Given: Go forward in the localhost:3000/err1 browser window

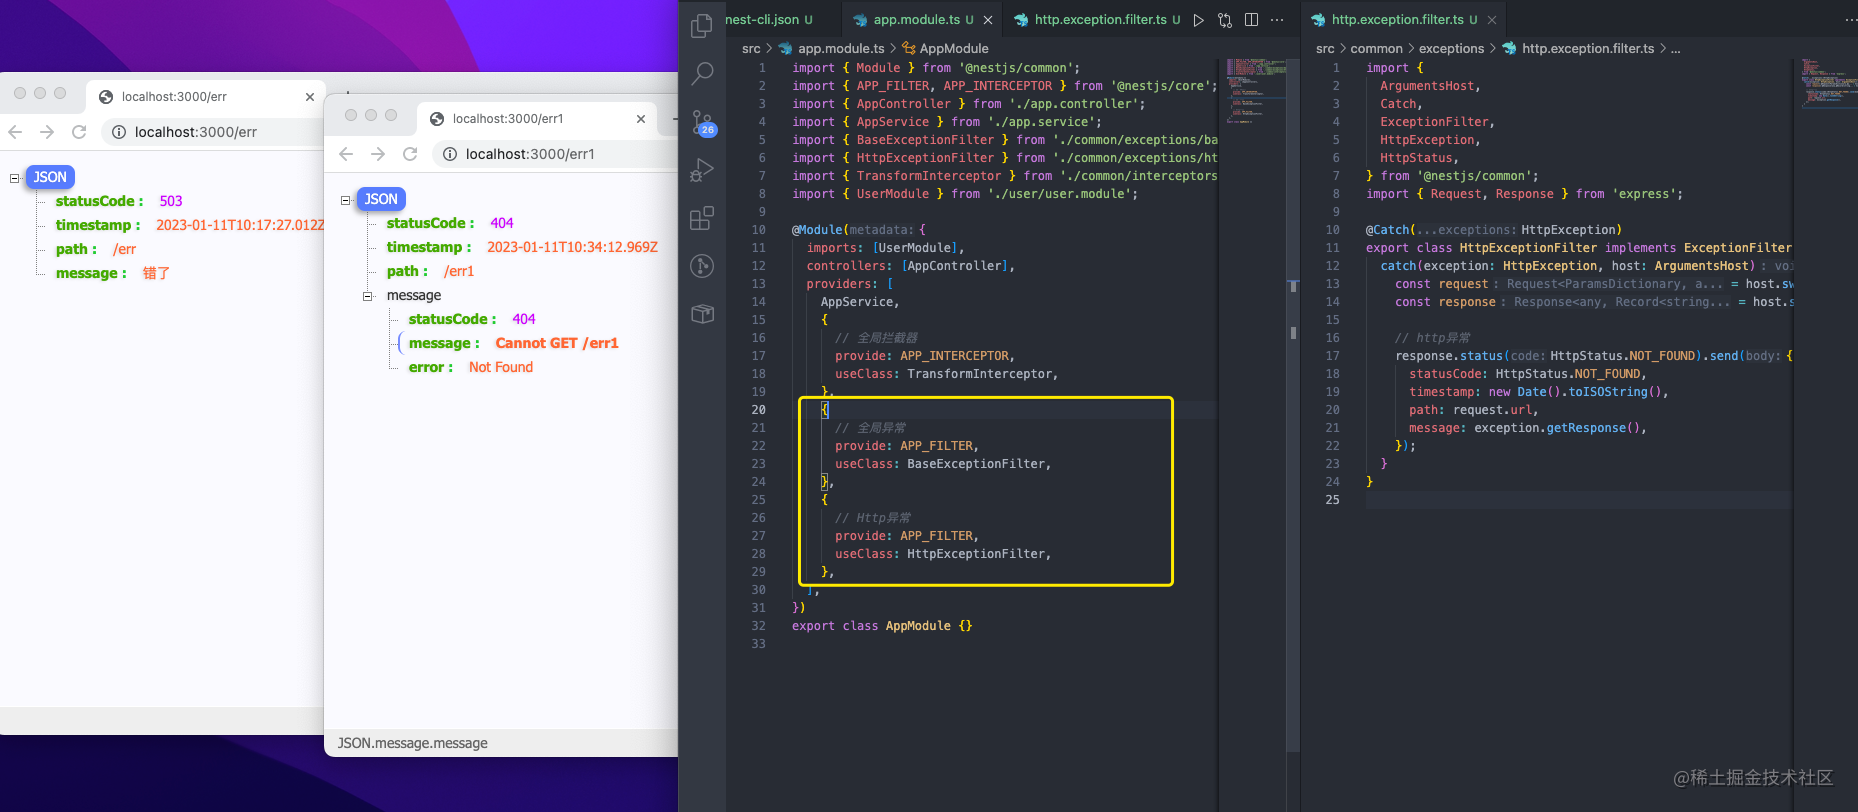Looking at the screenshot, I should [x=378, y=154].
